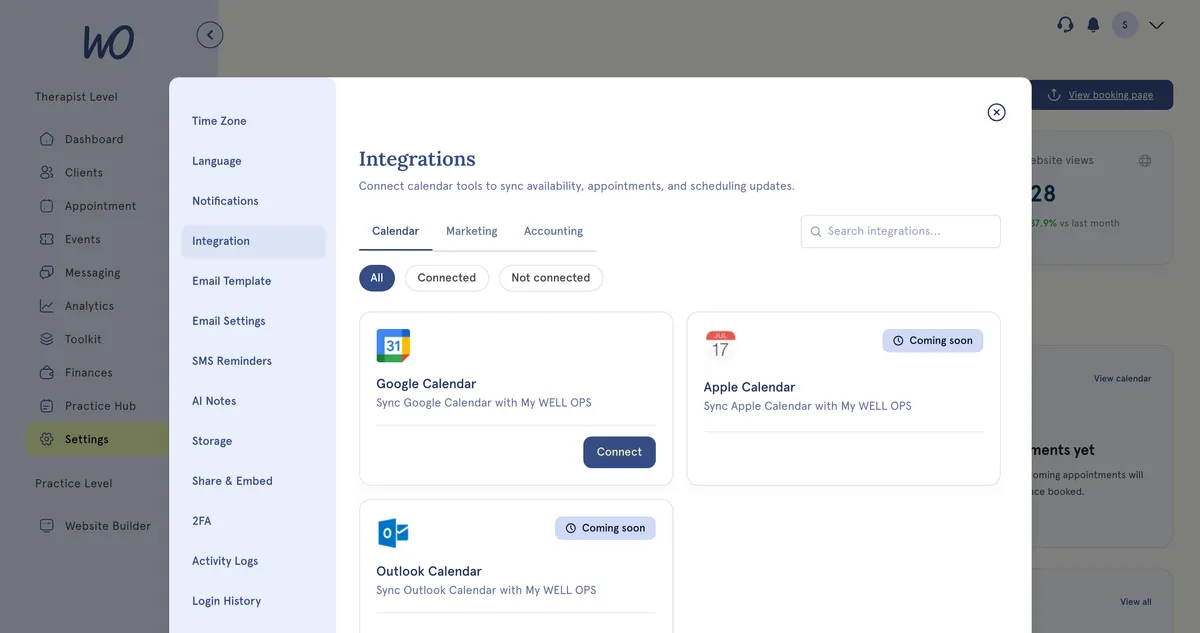Click the Apple Calendar logo
The width and height of the screenshot is (1200, 633).
720,346
